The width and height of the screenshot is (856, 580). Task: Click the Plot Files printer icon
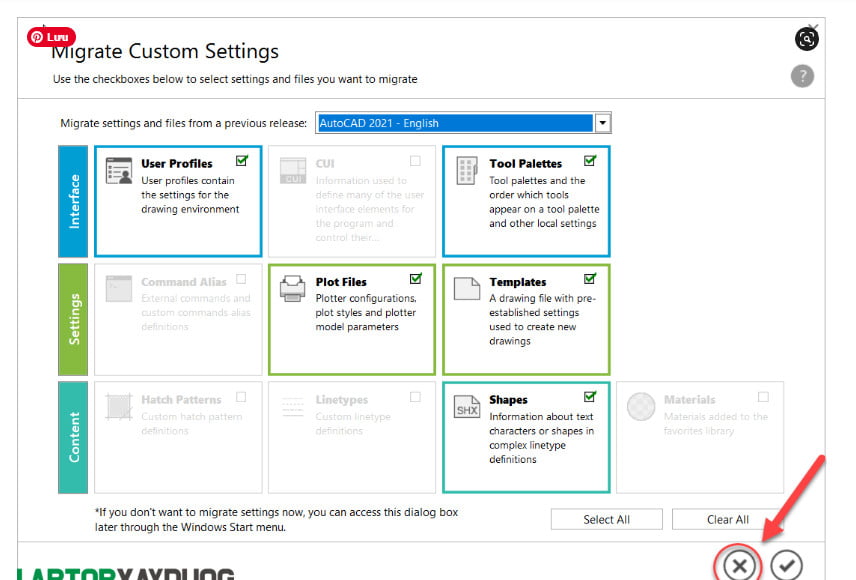tap(293, 288)
